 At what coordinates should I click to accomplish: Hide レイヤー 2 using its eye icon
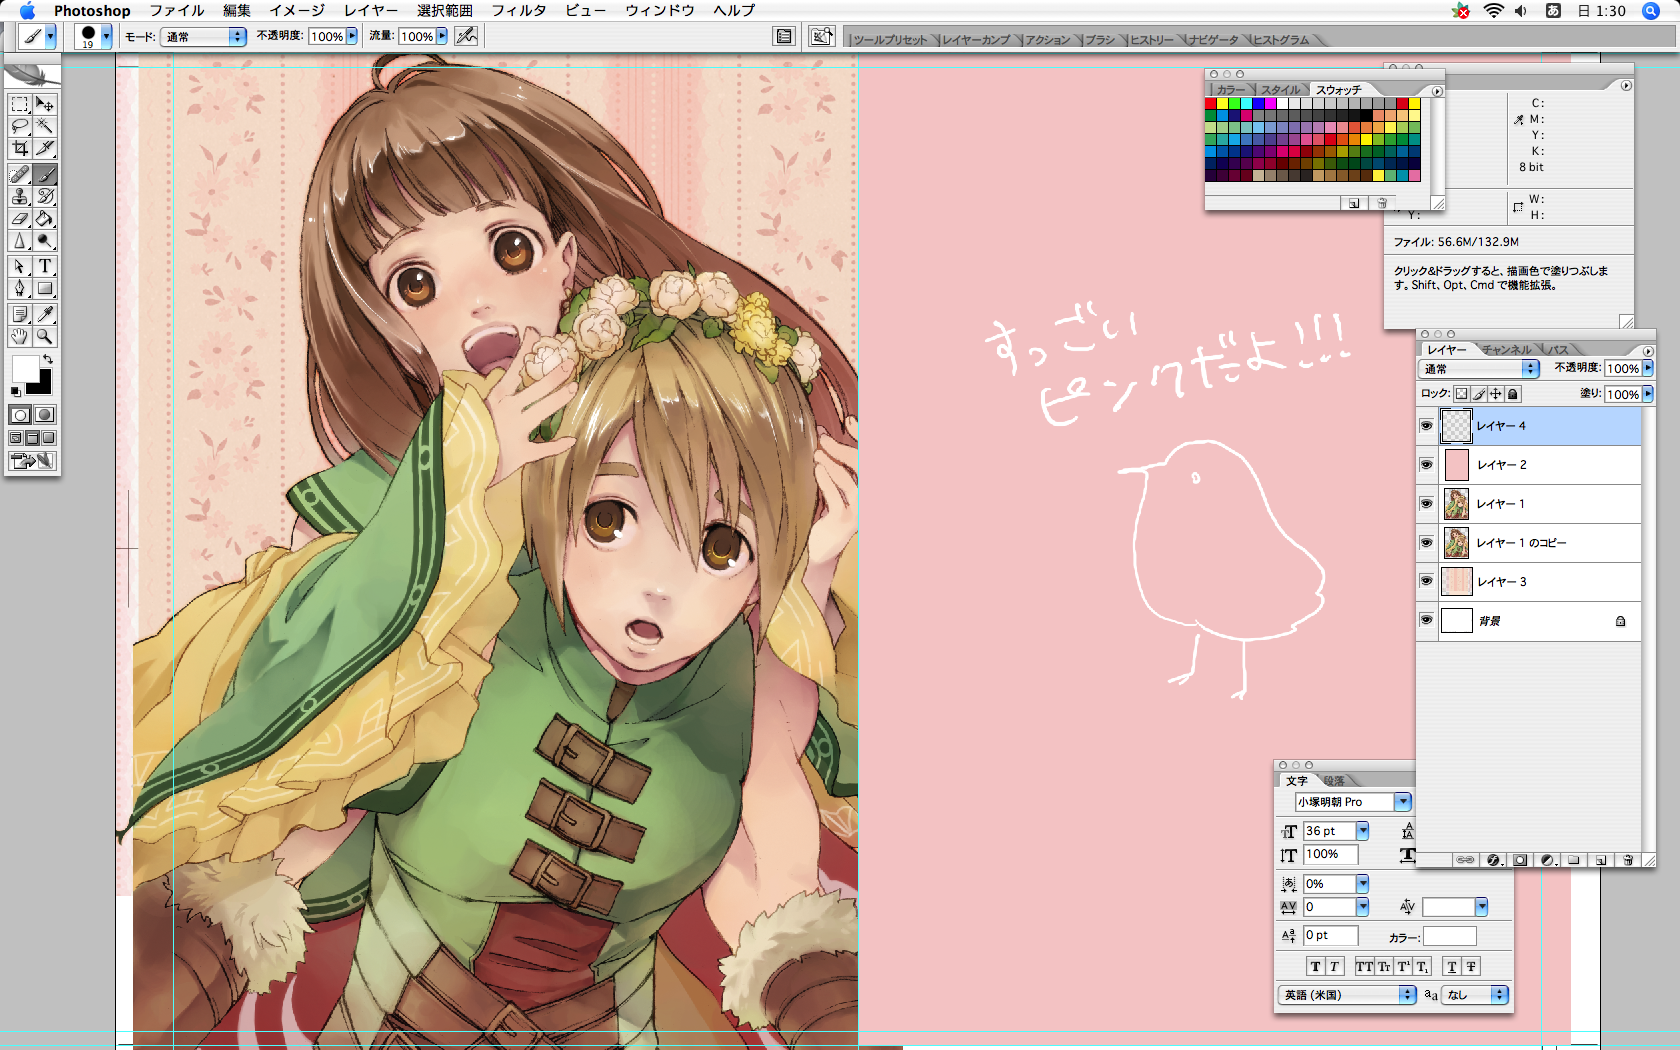pos(1426,464)
